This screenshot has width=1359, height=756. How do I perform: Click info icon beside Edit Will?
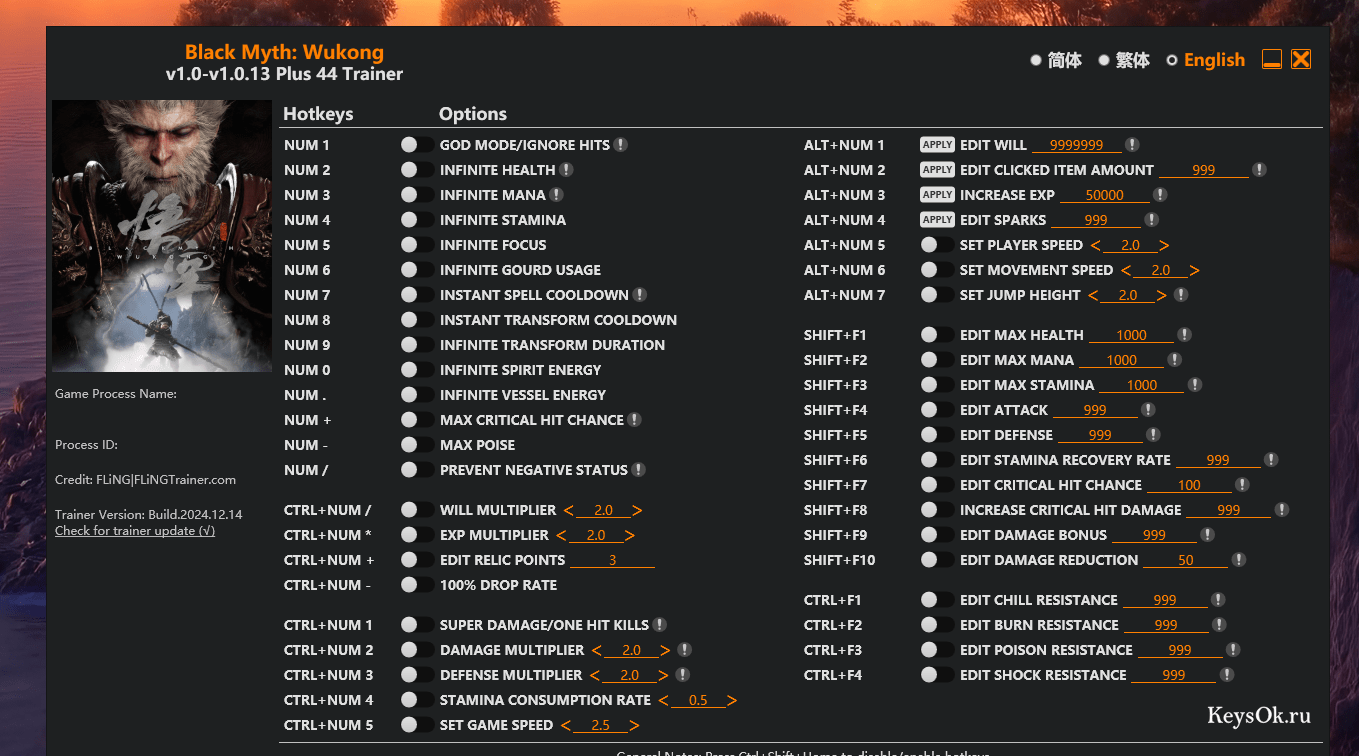click(1132, 145)
